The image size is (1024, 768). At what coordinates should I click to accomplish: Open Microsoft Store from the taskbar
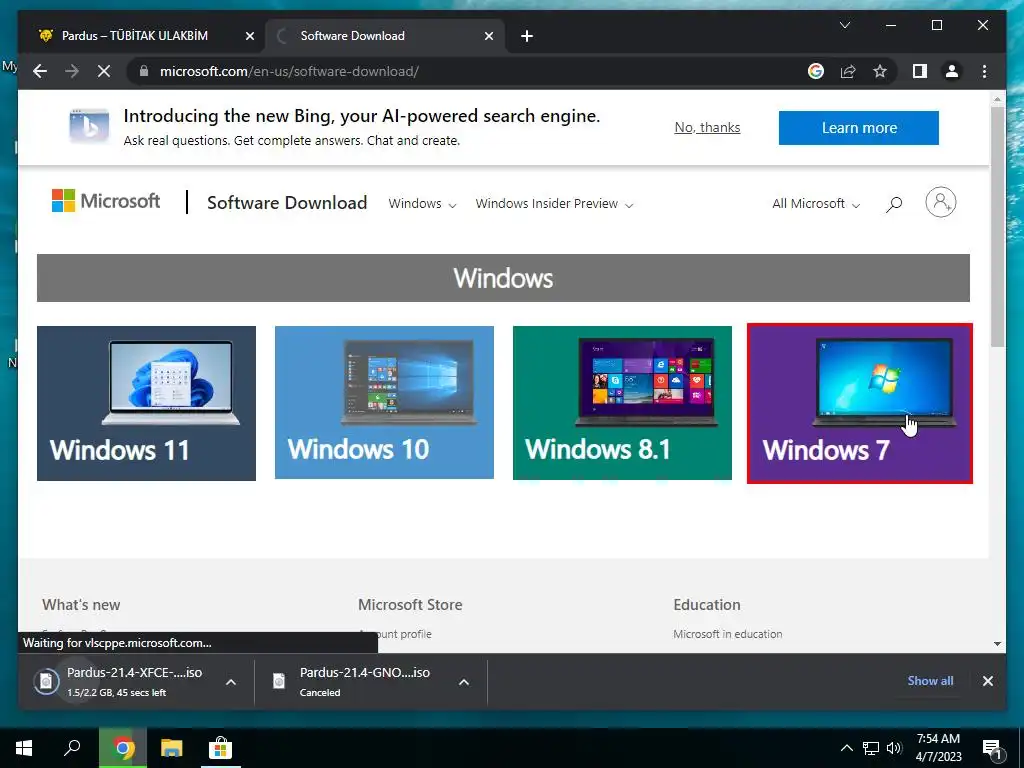220,748
